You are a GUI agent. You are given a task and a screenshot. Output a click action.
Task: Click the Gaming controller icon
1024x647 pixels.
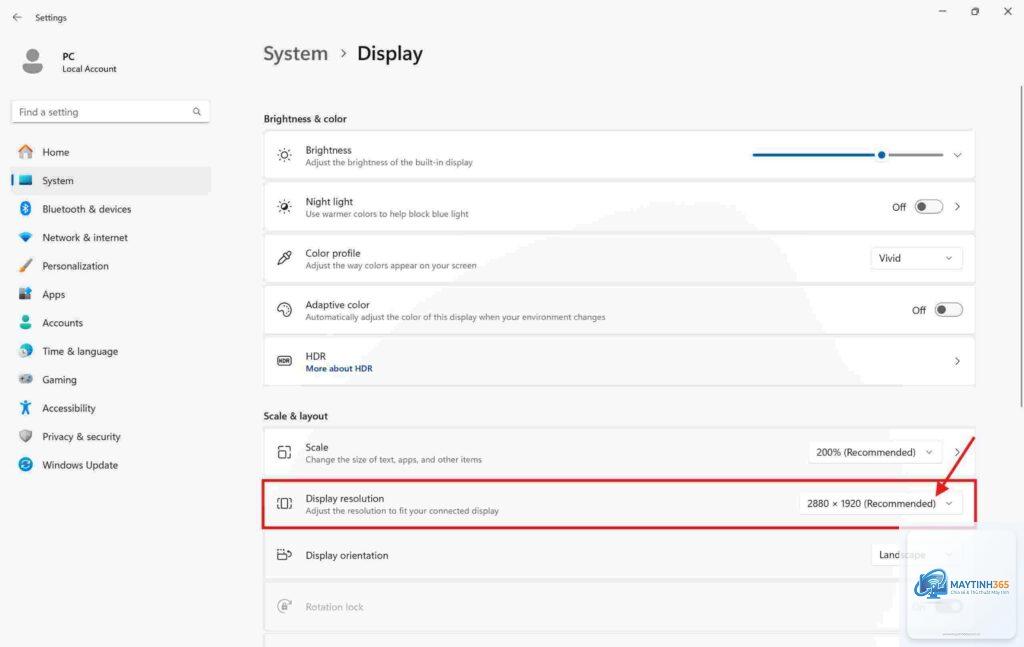click(x=25, y=379)
